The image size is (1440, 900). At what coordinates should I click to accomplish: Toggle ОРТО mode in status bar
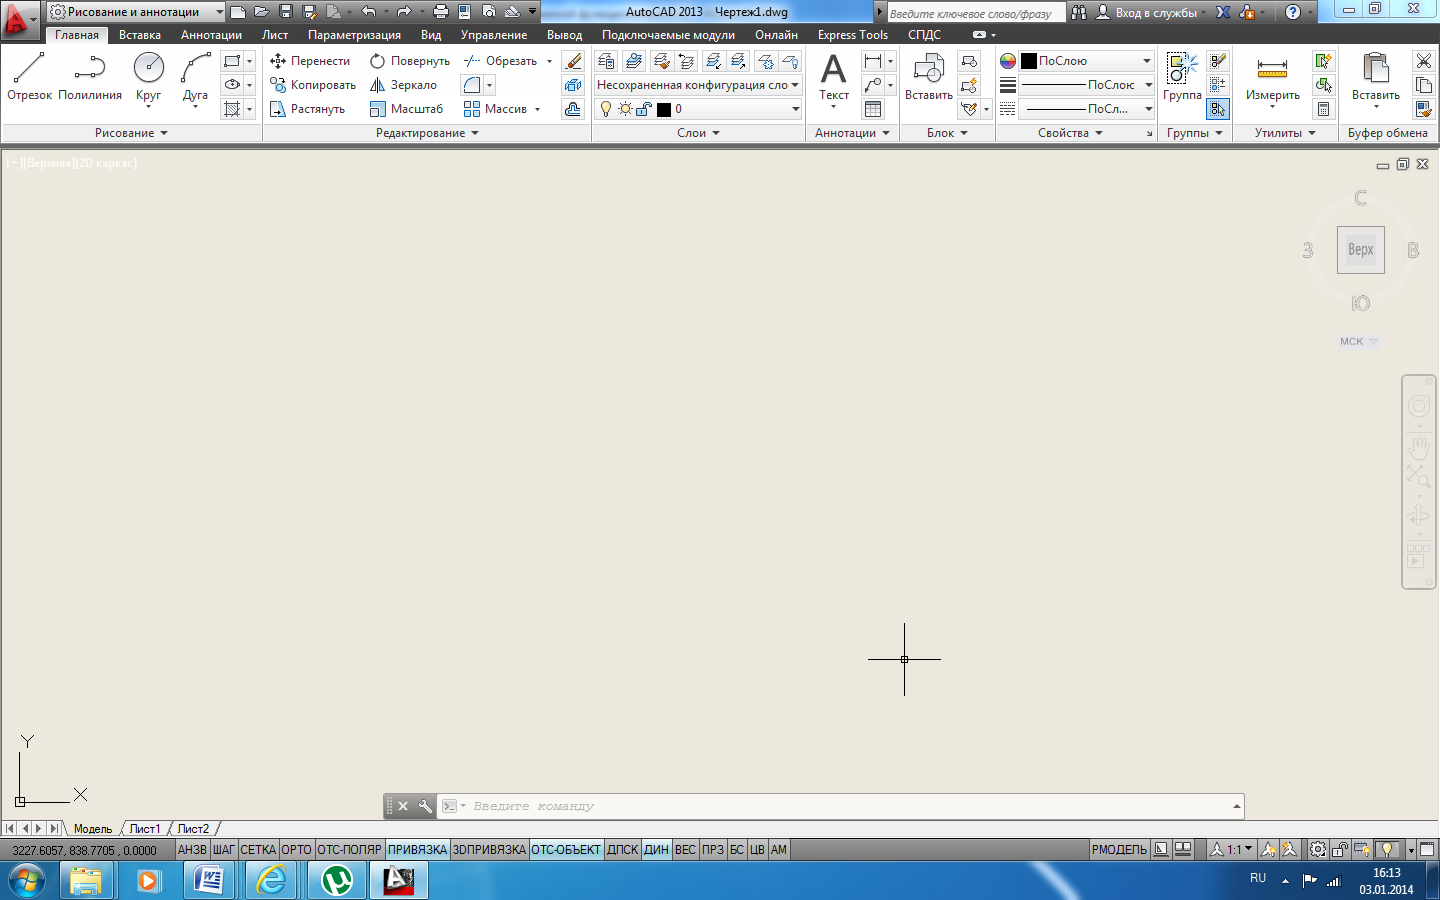point(296,850)
